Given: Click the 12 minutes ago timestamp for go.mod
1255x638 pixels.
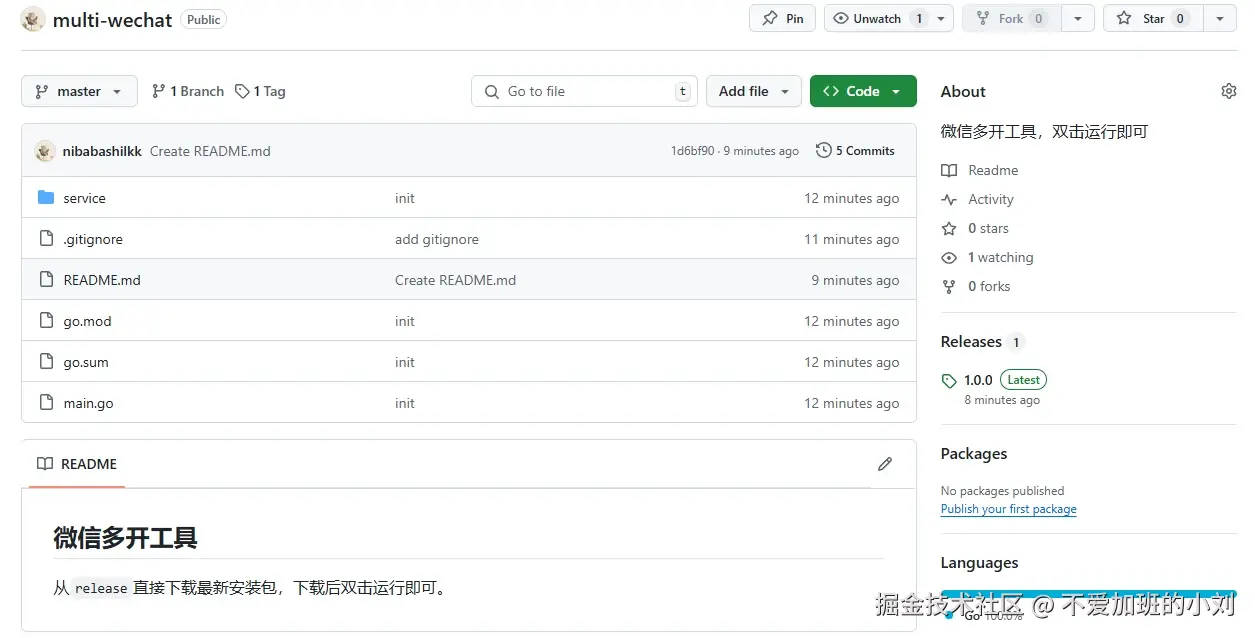Looking at the screenshot, I should pyautogui.click(x=852, y=321).
